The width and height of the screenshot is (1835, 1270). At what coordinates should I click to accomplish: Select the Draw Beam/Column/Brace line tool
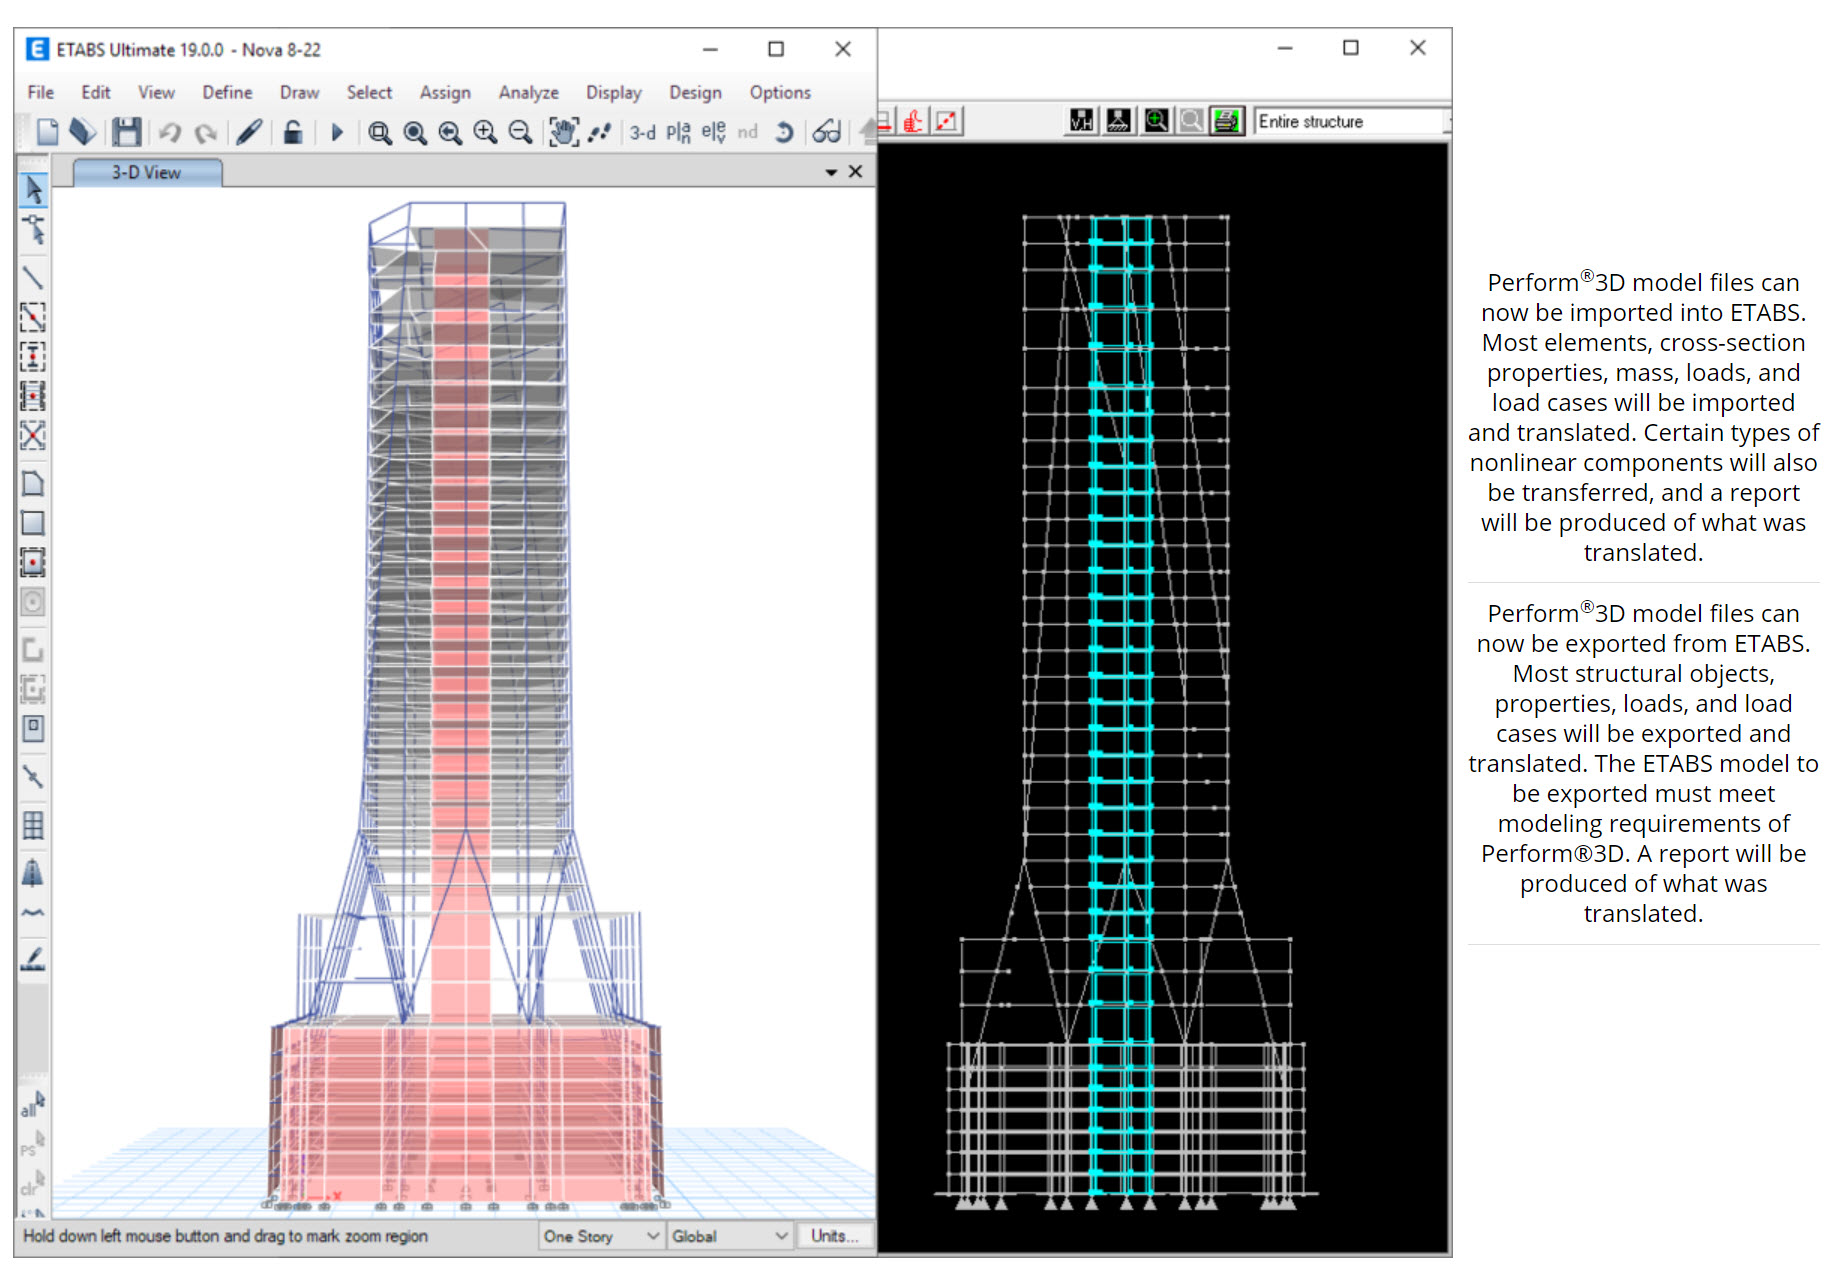point(33,277)
